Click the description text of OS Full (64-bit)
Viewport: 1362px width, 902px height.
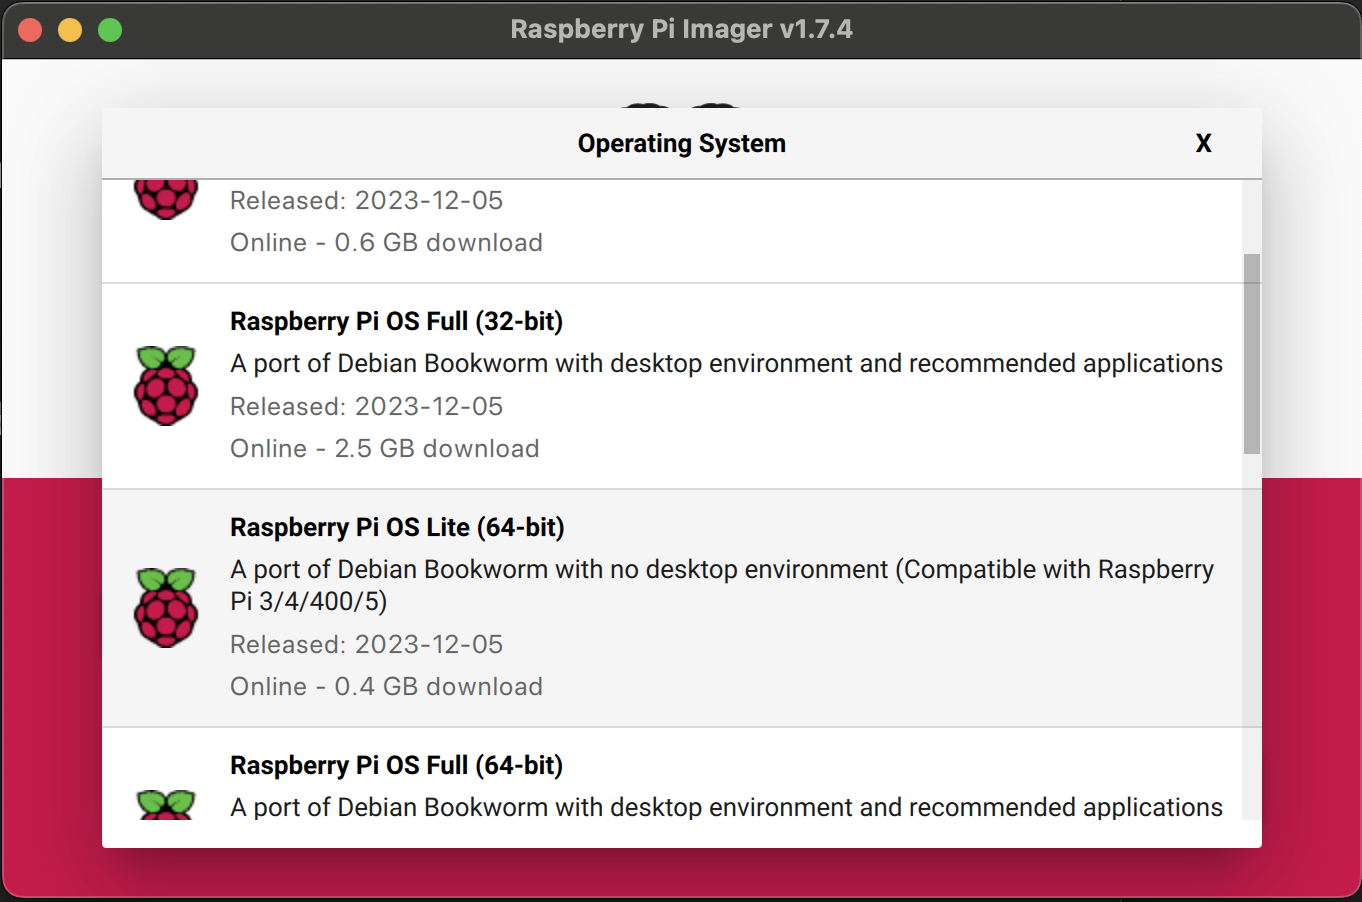click(726, 808)
